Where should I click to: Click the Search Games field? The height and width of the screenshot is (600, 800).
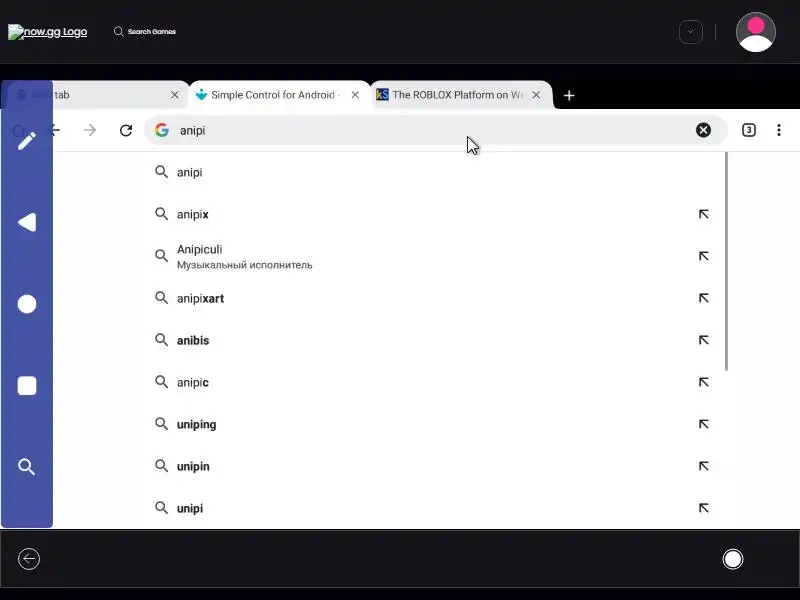coord(145,32)
